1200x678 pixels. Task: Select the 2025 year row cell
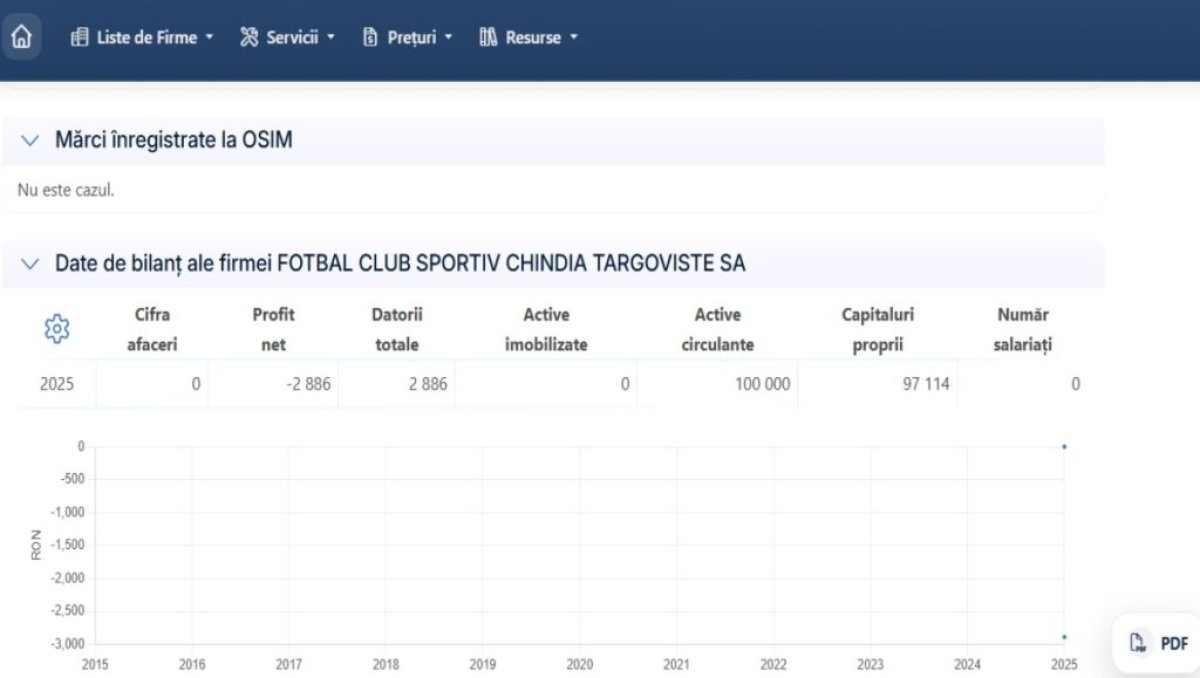click(x=57, y=384)
